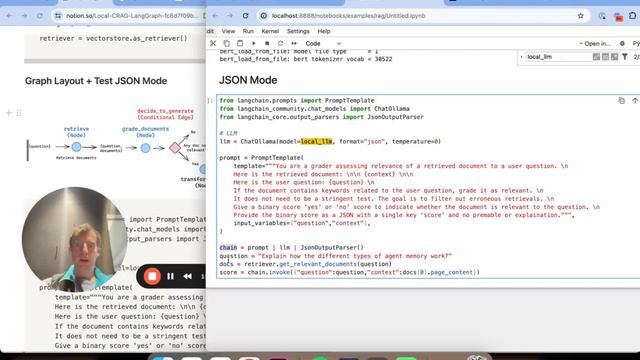Go back in the Notion browser window
Screen dimensions: 640x360
9,16
